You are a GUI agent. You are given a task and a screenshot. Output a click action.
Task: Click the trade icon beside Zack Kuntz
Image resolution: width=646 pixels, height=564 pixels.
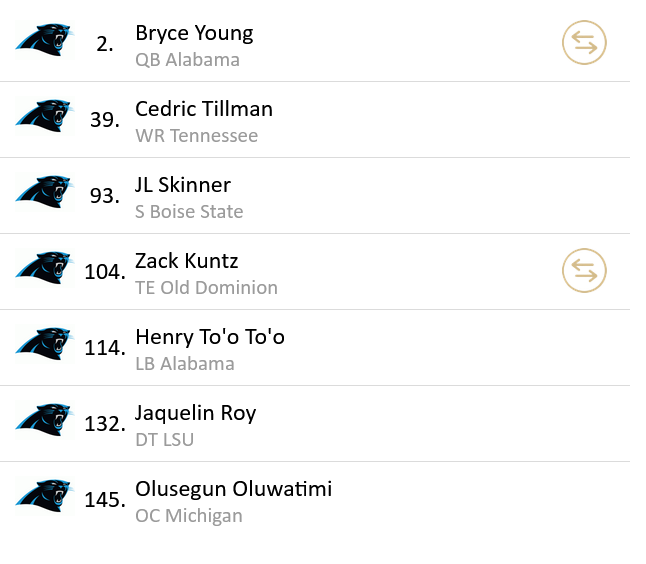coord(585,270)
